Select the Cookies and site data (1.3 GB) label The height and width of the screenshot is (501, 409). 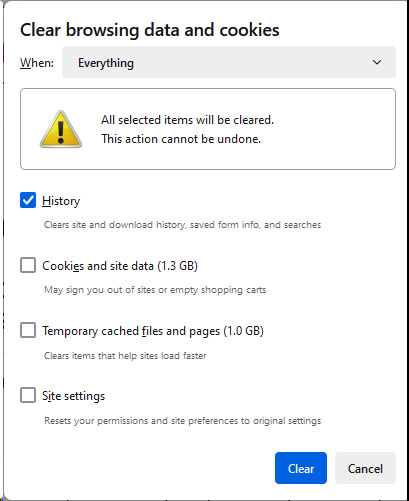(x=120, y=266)
